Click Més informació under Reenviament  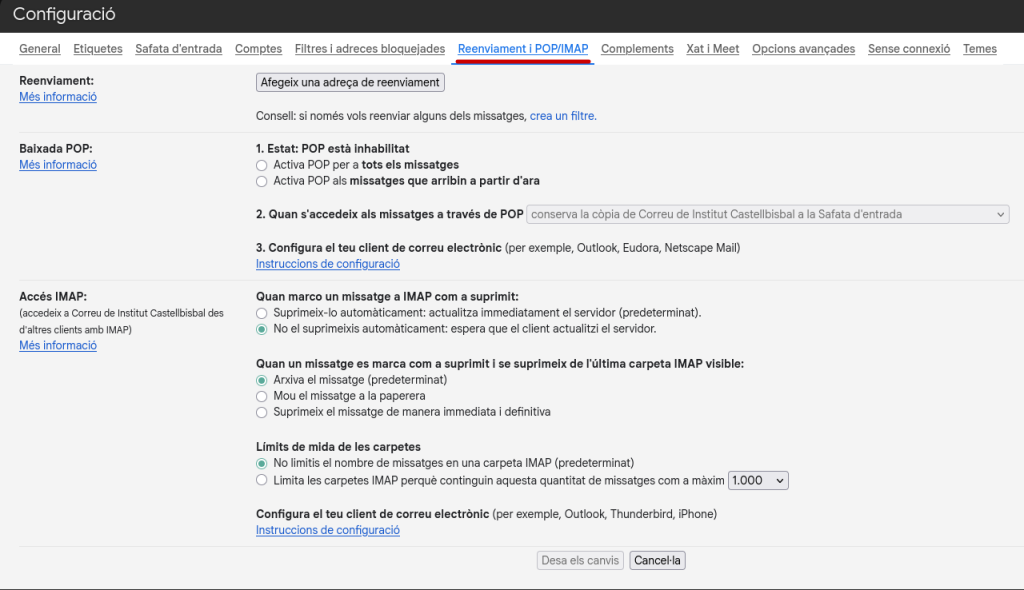[x=58, y=97]
